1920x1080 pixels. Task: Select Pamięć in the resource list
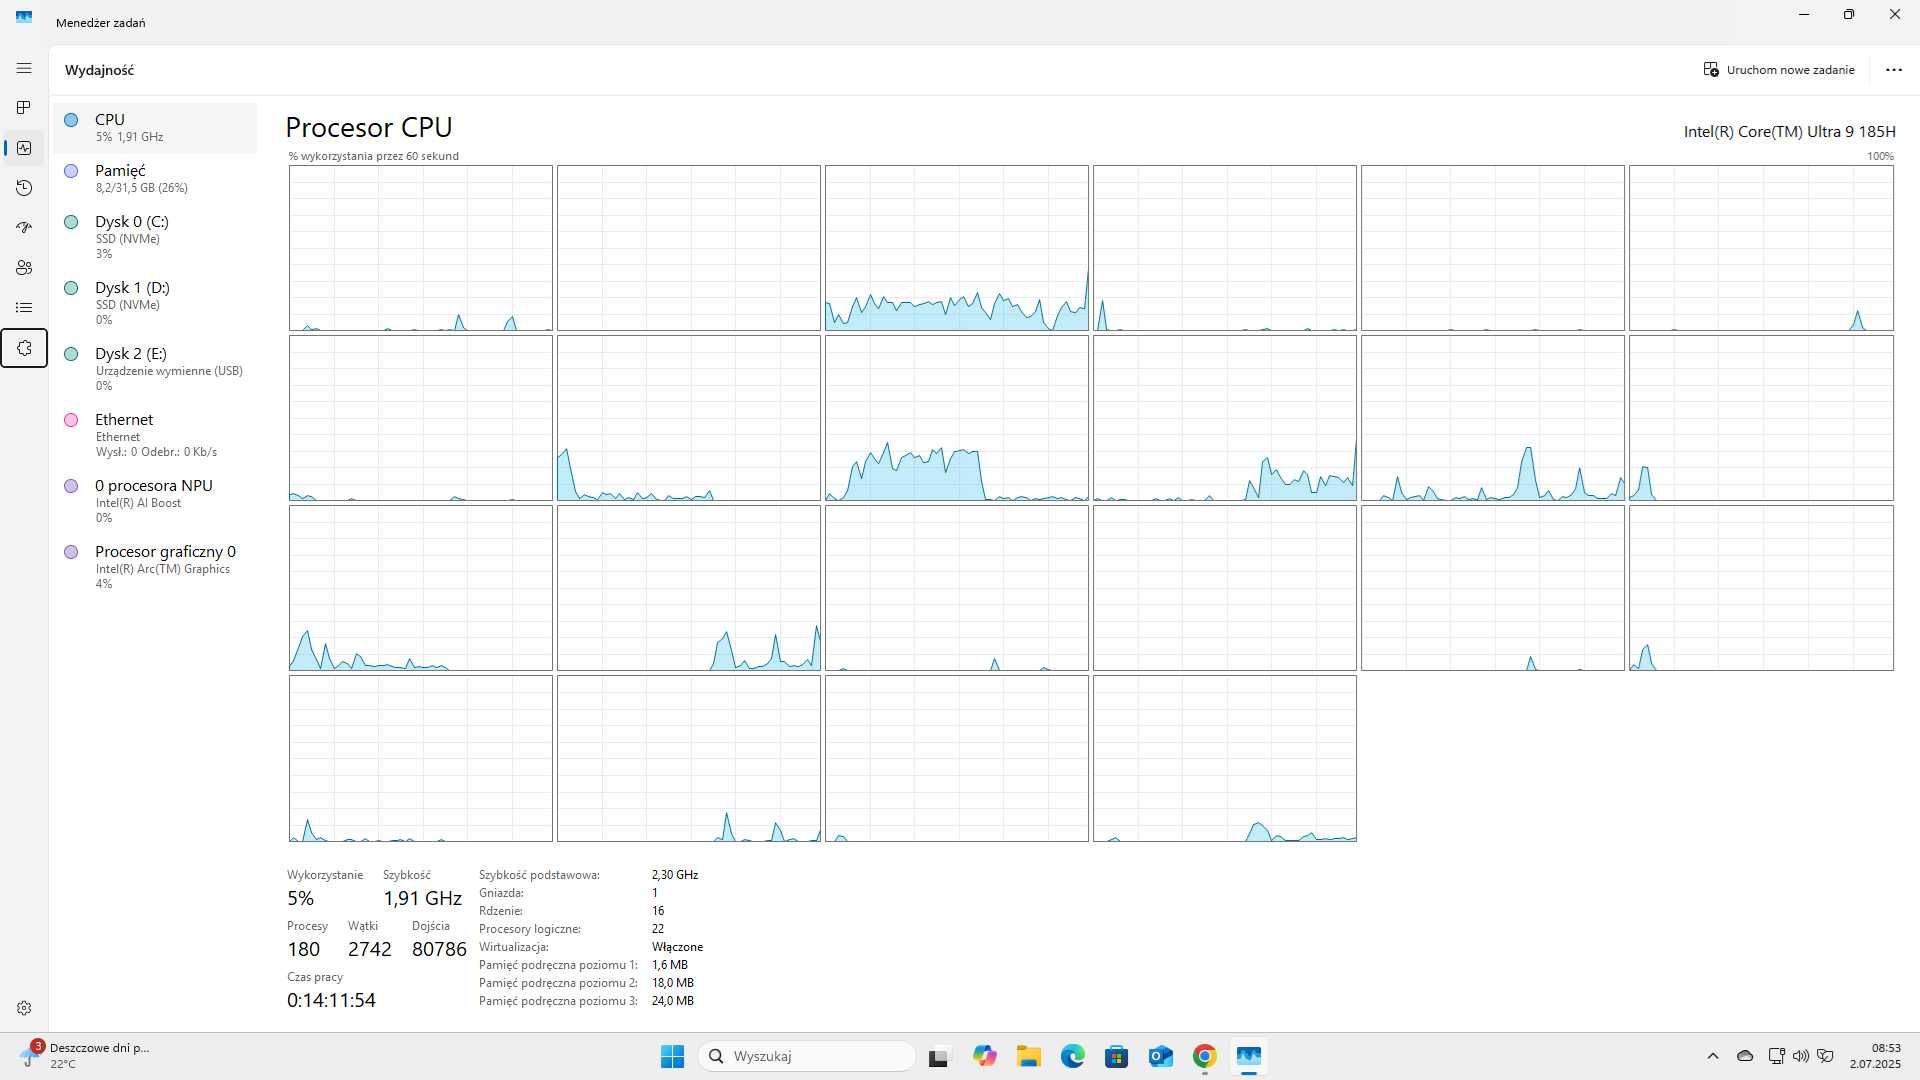[x=155, y=178]
